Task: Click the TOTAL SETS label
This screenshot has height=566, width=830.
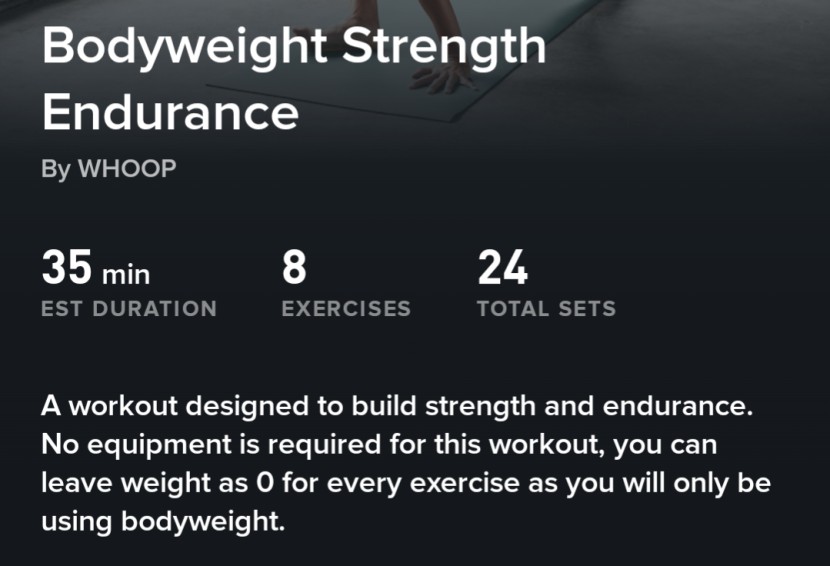Action: click(x=546, y=309)
